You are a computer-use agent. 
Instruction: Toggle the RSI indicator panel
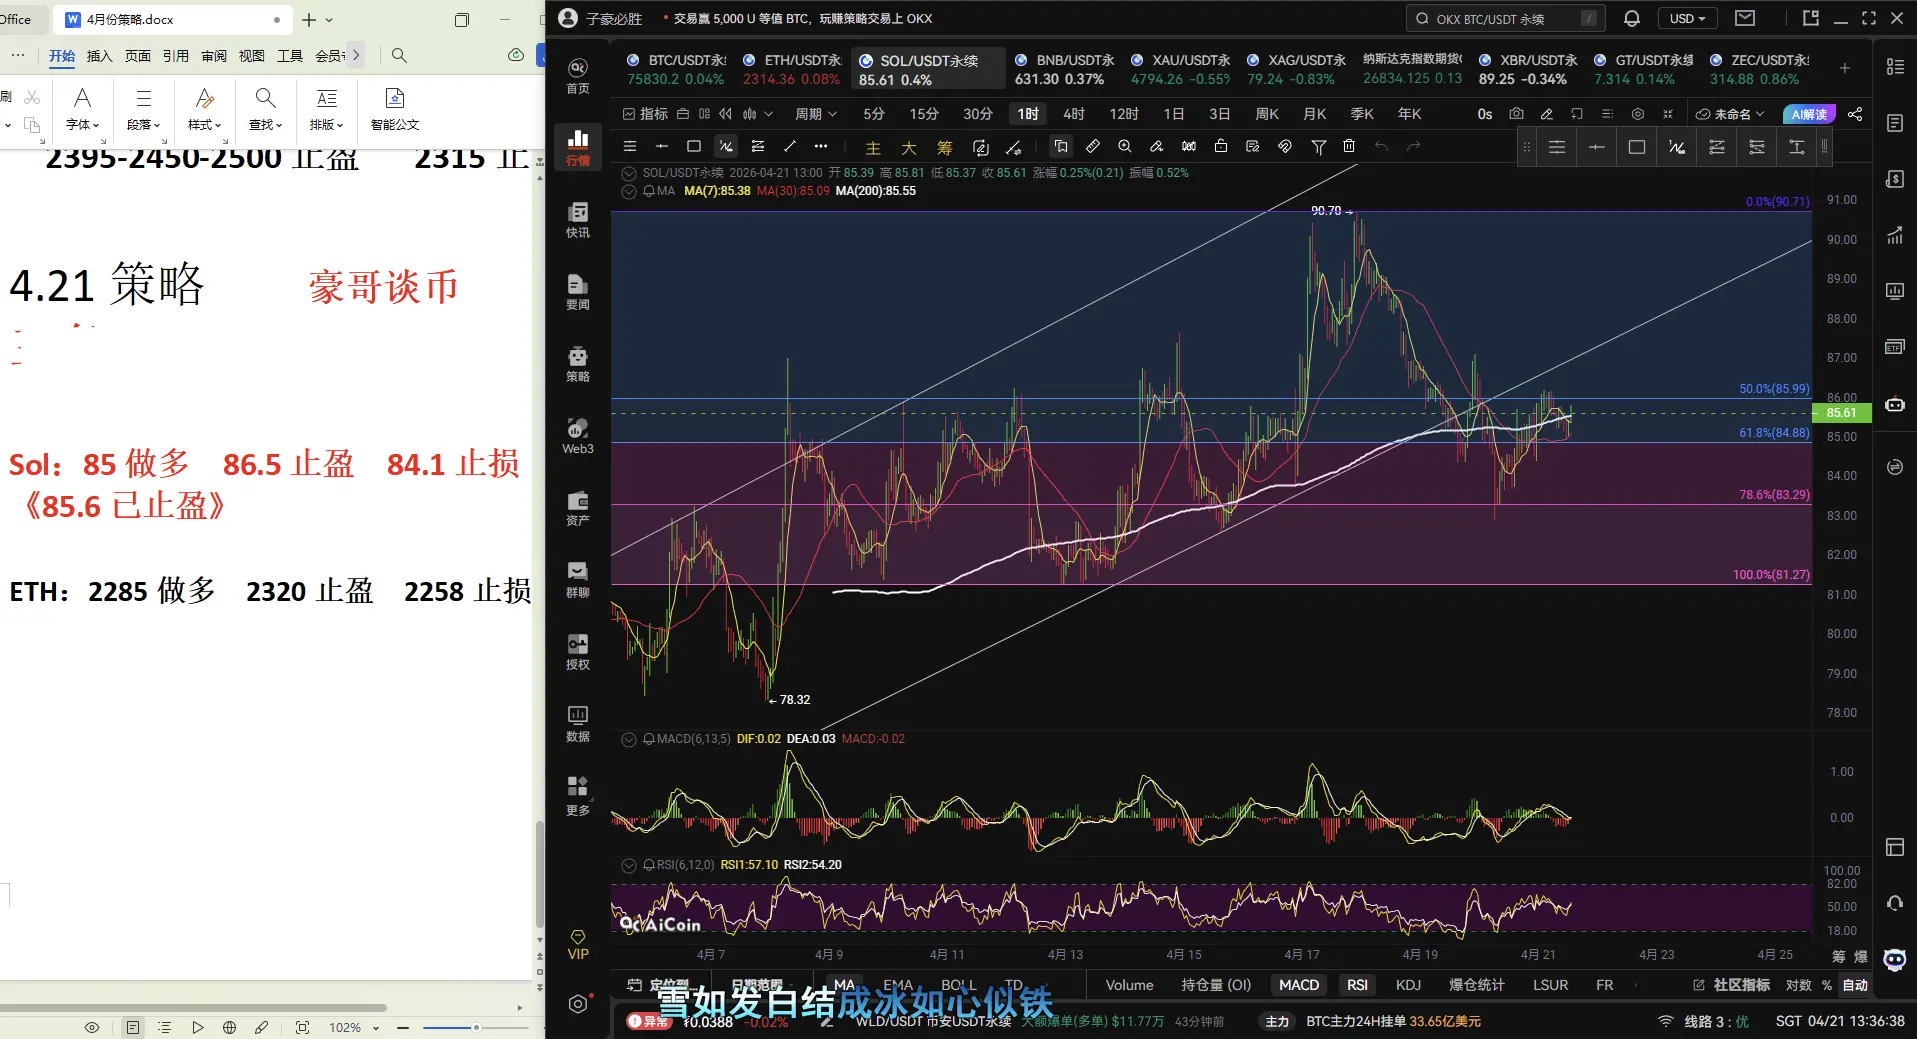(1357, 985)
